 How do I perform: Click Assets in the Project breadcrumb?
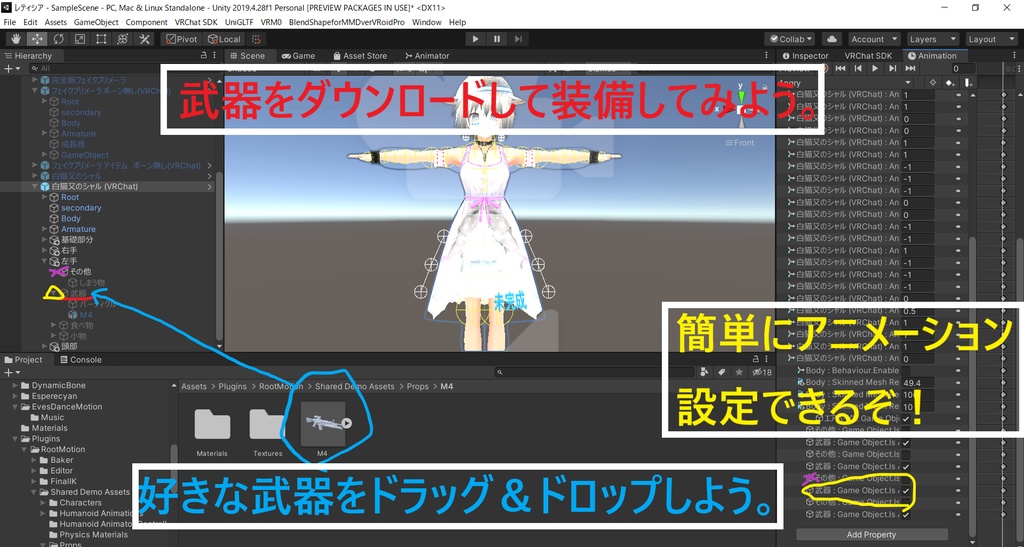point(194,386)
